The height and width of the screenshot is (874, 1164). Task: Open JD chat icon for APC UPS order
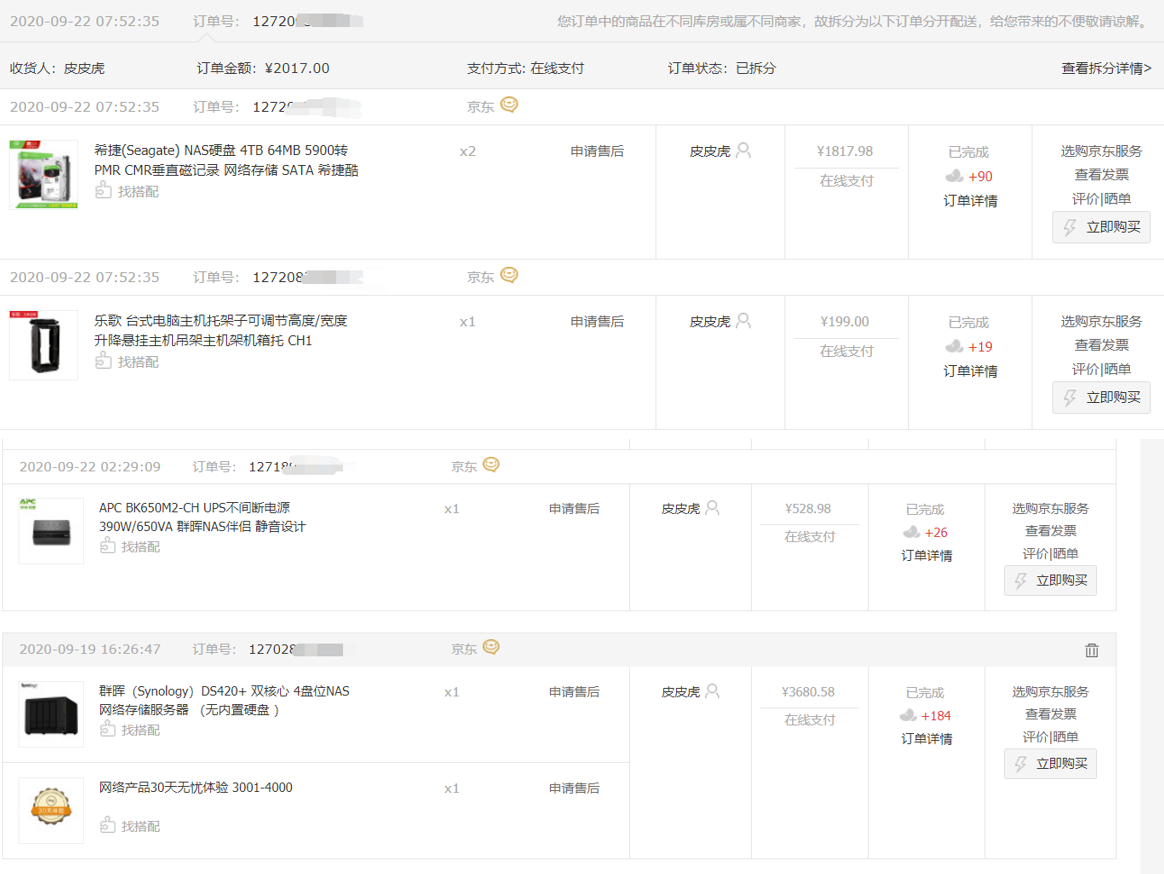tap(491, 465)
